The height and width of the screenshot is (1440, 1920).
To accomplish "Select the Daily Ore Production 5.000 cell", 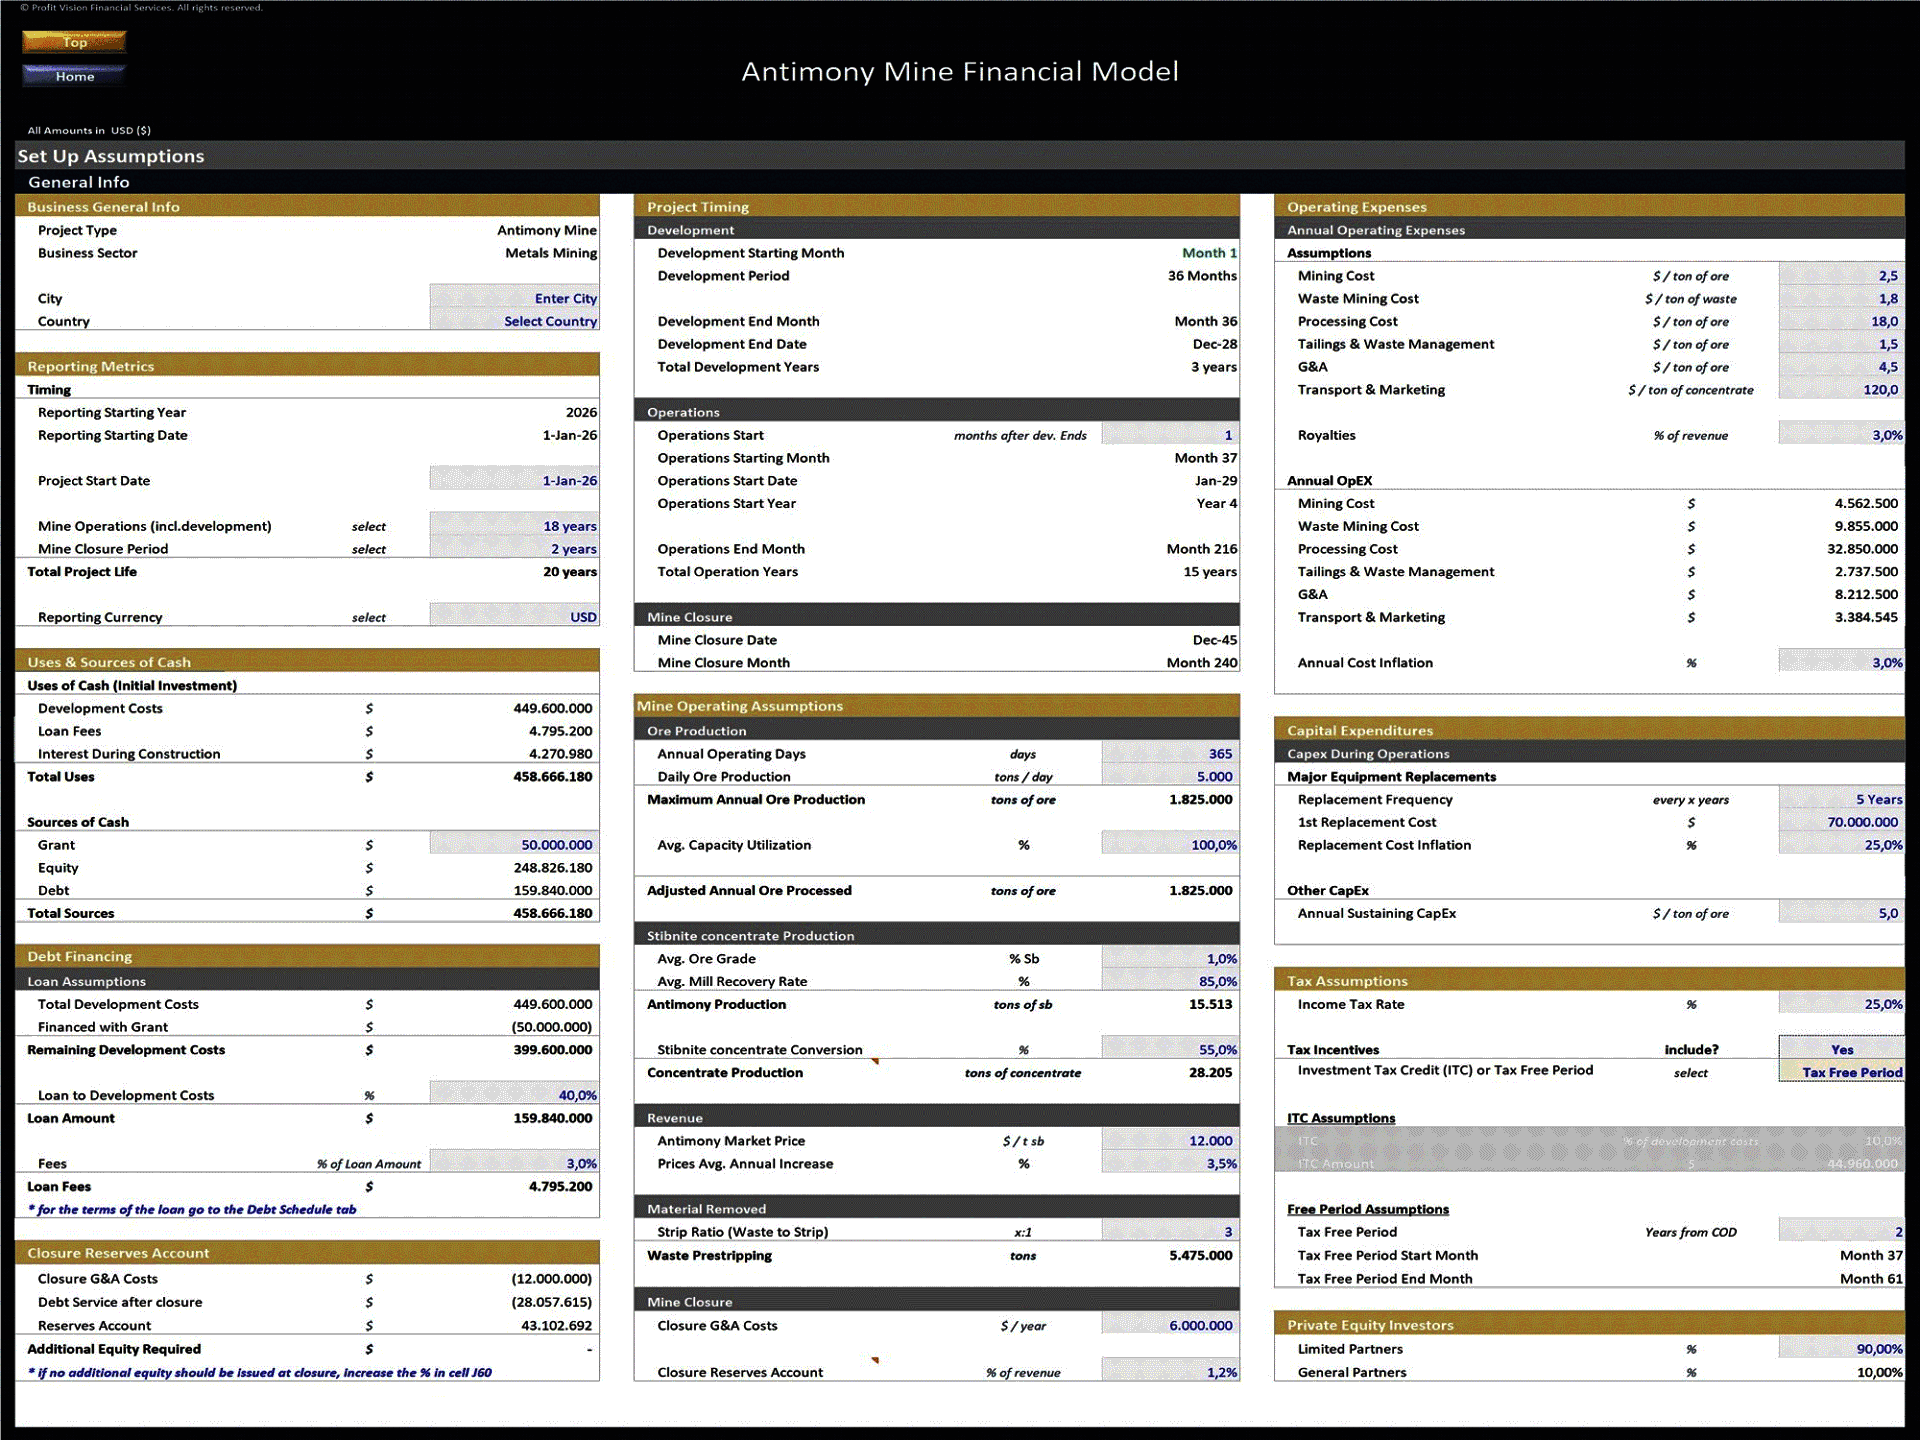I will coord(1170,776).
